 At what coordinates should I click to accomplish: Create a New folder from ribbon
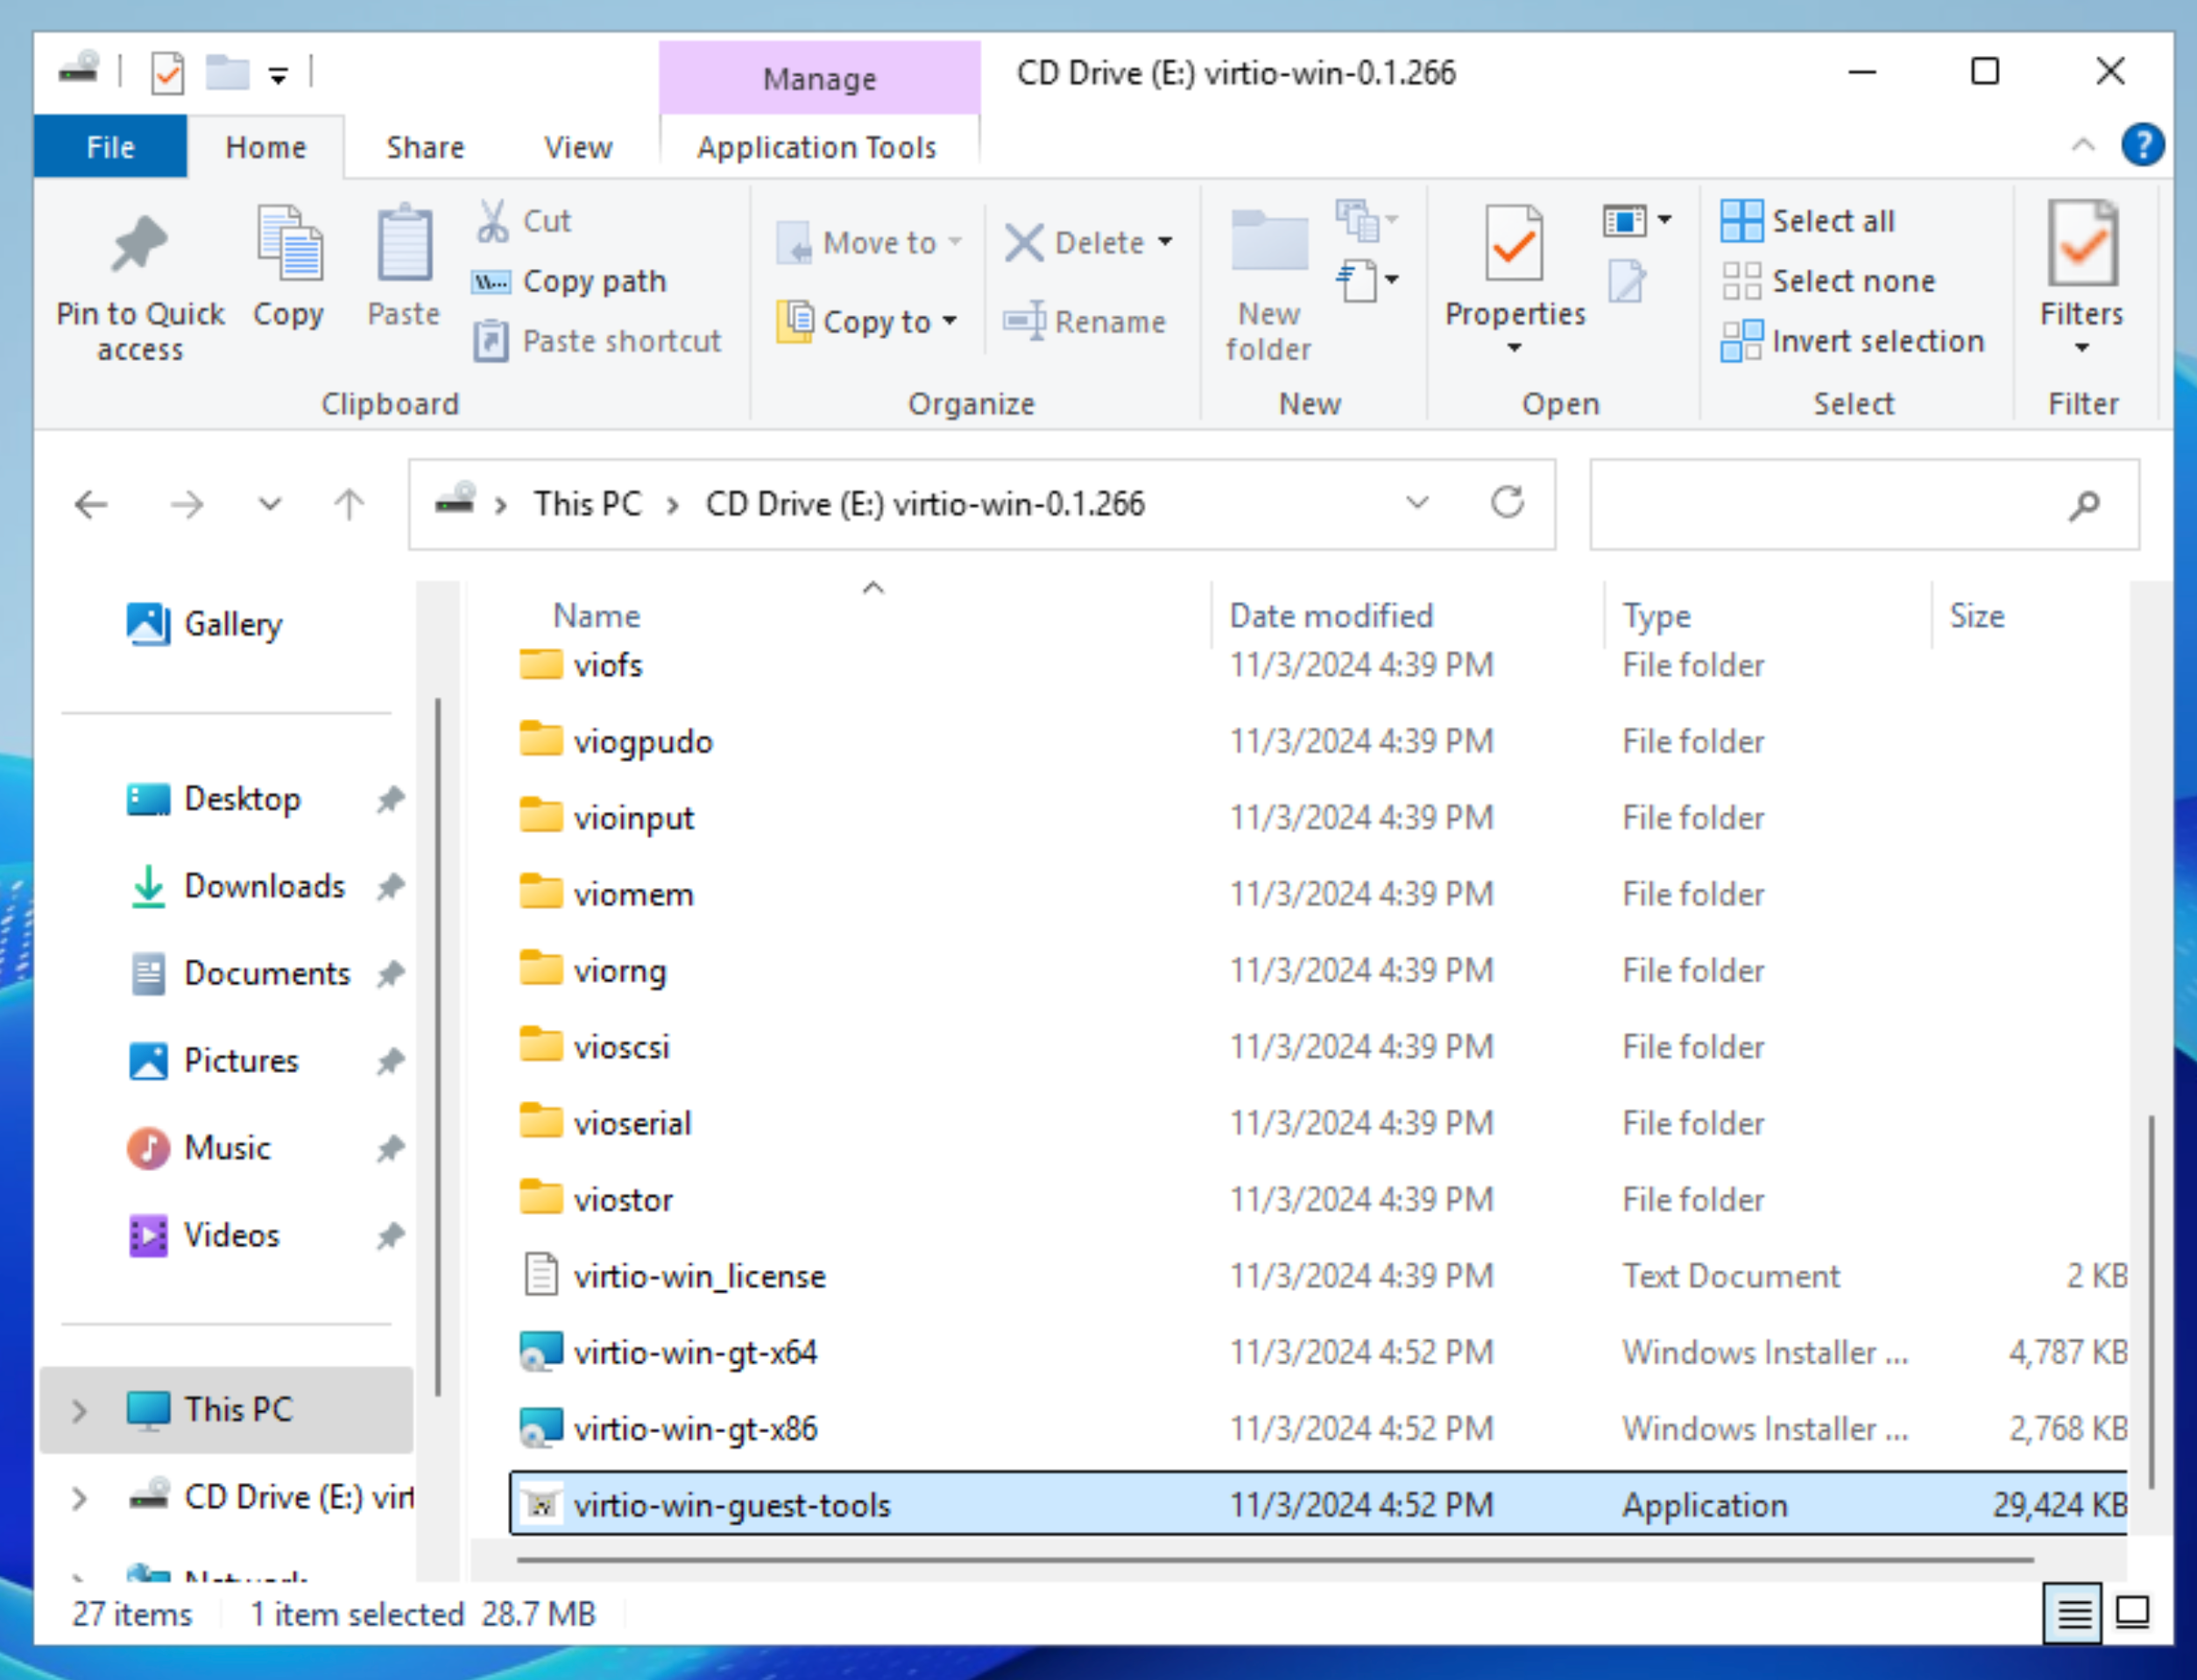[x=1269, y=283]
